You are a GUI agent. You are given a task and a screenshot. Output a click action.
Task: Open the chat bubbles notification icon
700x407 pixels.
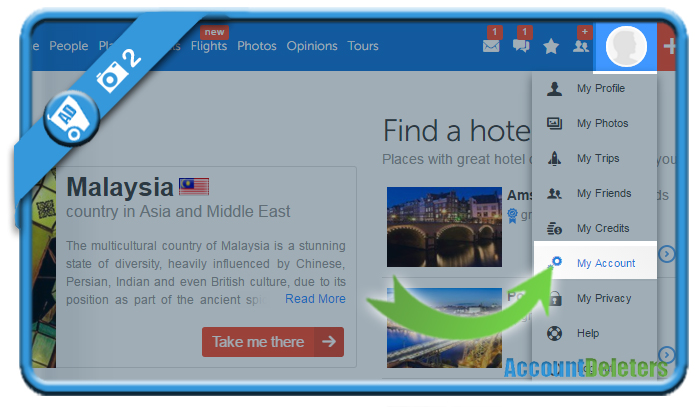coord(521,46)
